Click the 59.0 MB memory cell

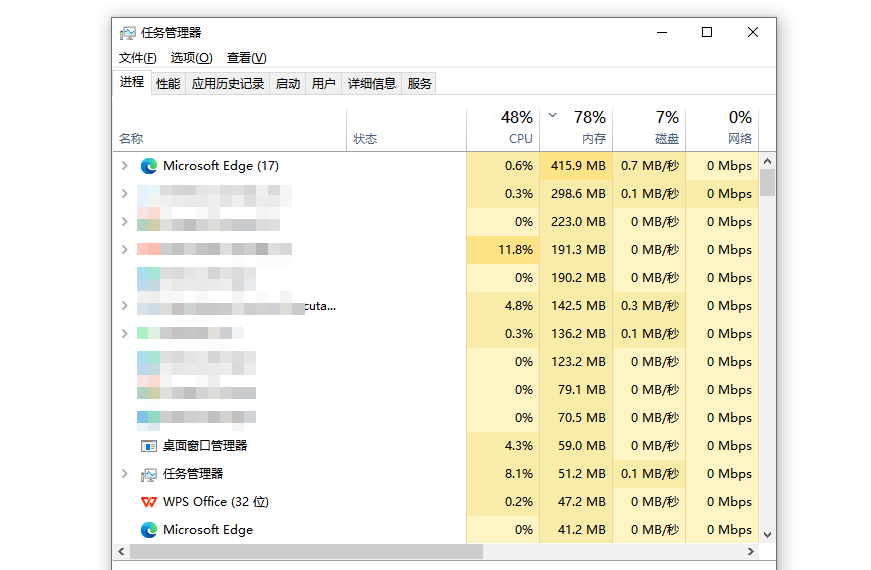click(576, 446)
